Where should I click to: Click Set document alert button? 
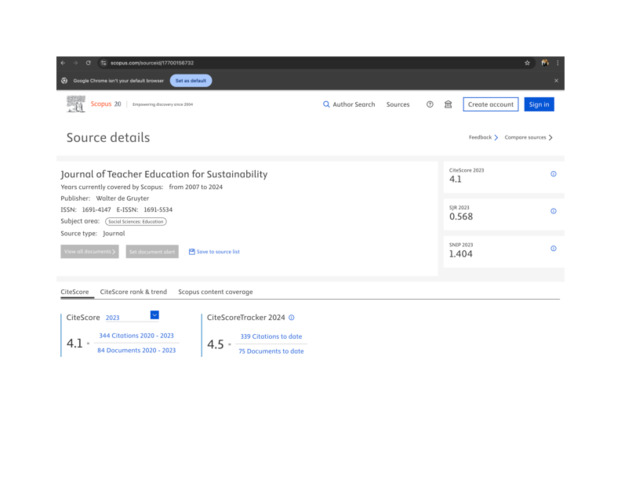[152, 251]
